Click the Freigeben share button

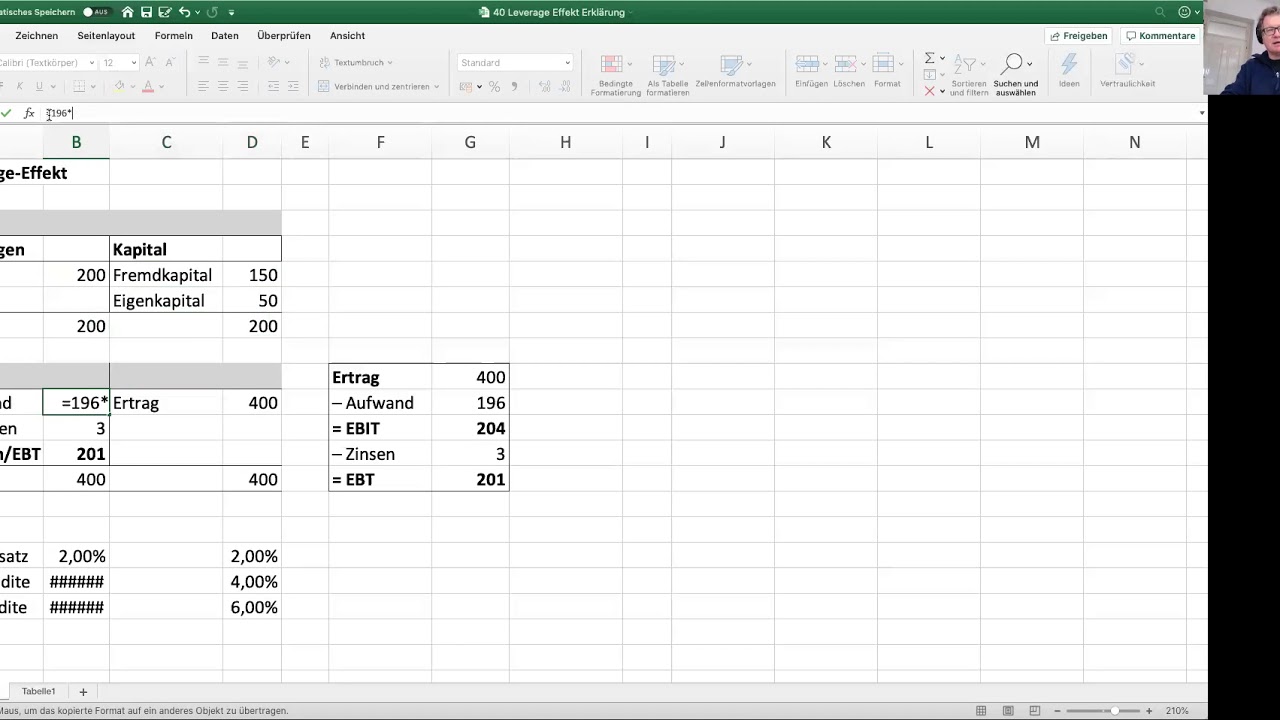click(x=1078, y=36)
